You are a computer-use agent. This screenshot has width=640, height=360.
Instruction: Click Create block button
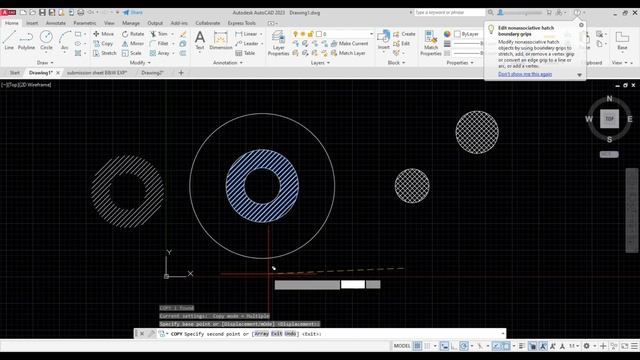[404, 34]
